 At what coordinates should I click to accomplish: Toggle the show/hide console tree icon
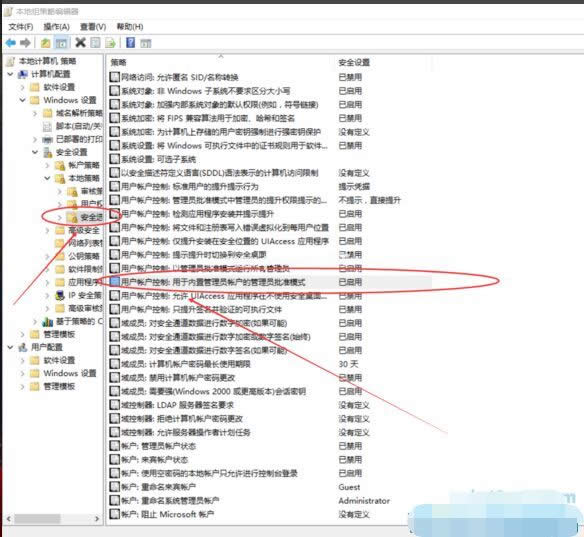[61, 43]
